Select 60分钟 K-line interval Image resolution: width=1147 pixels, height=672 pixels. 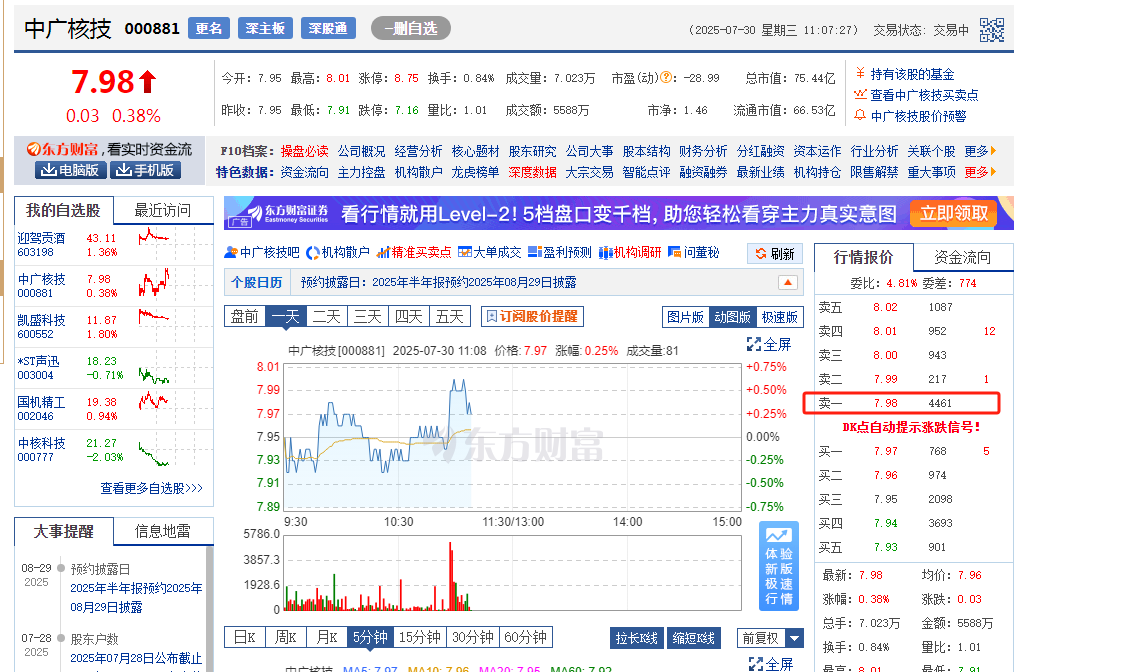pos(525,638)
